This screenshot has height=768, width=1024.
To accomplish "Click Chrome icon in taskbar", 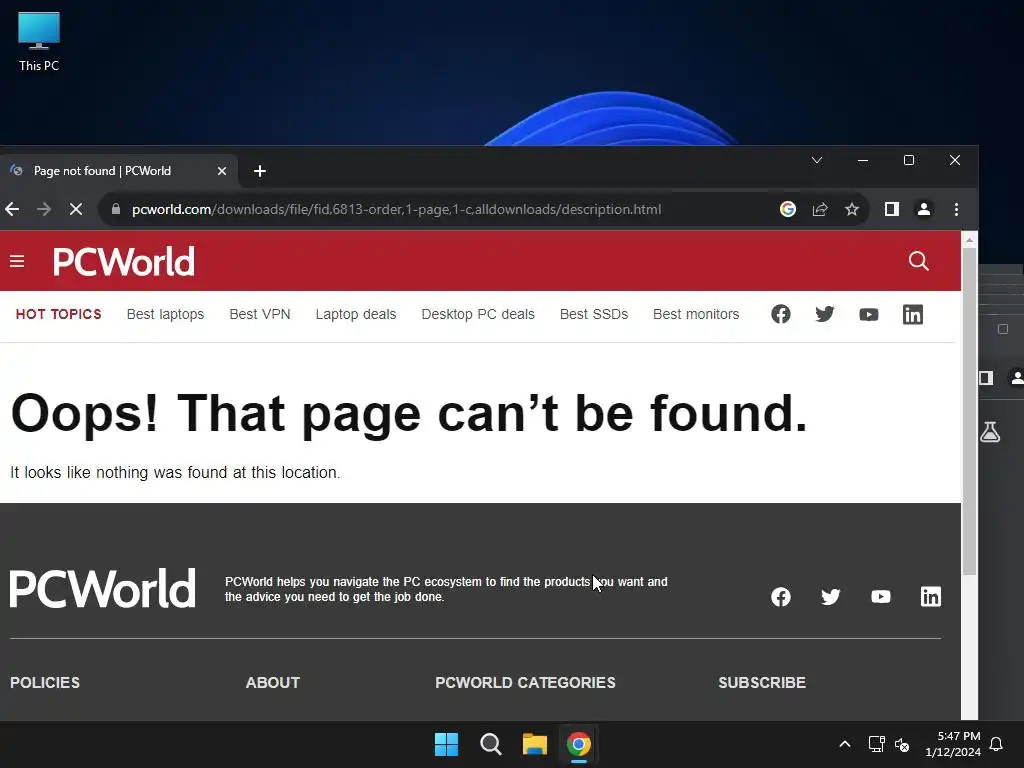I will click(x=579, y=744).
